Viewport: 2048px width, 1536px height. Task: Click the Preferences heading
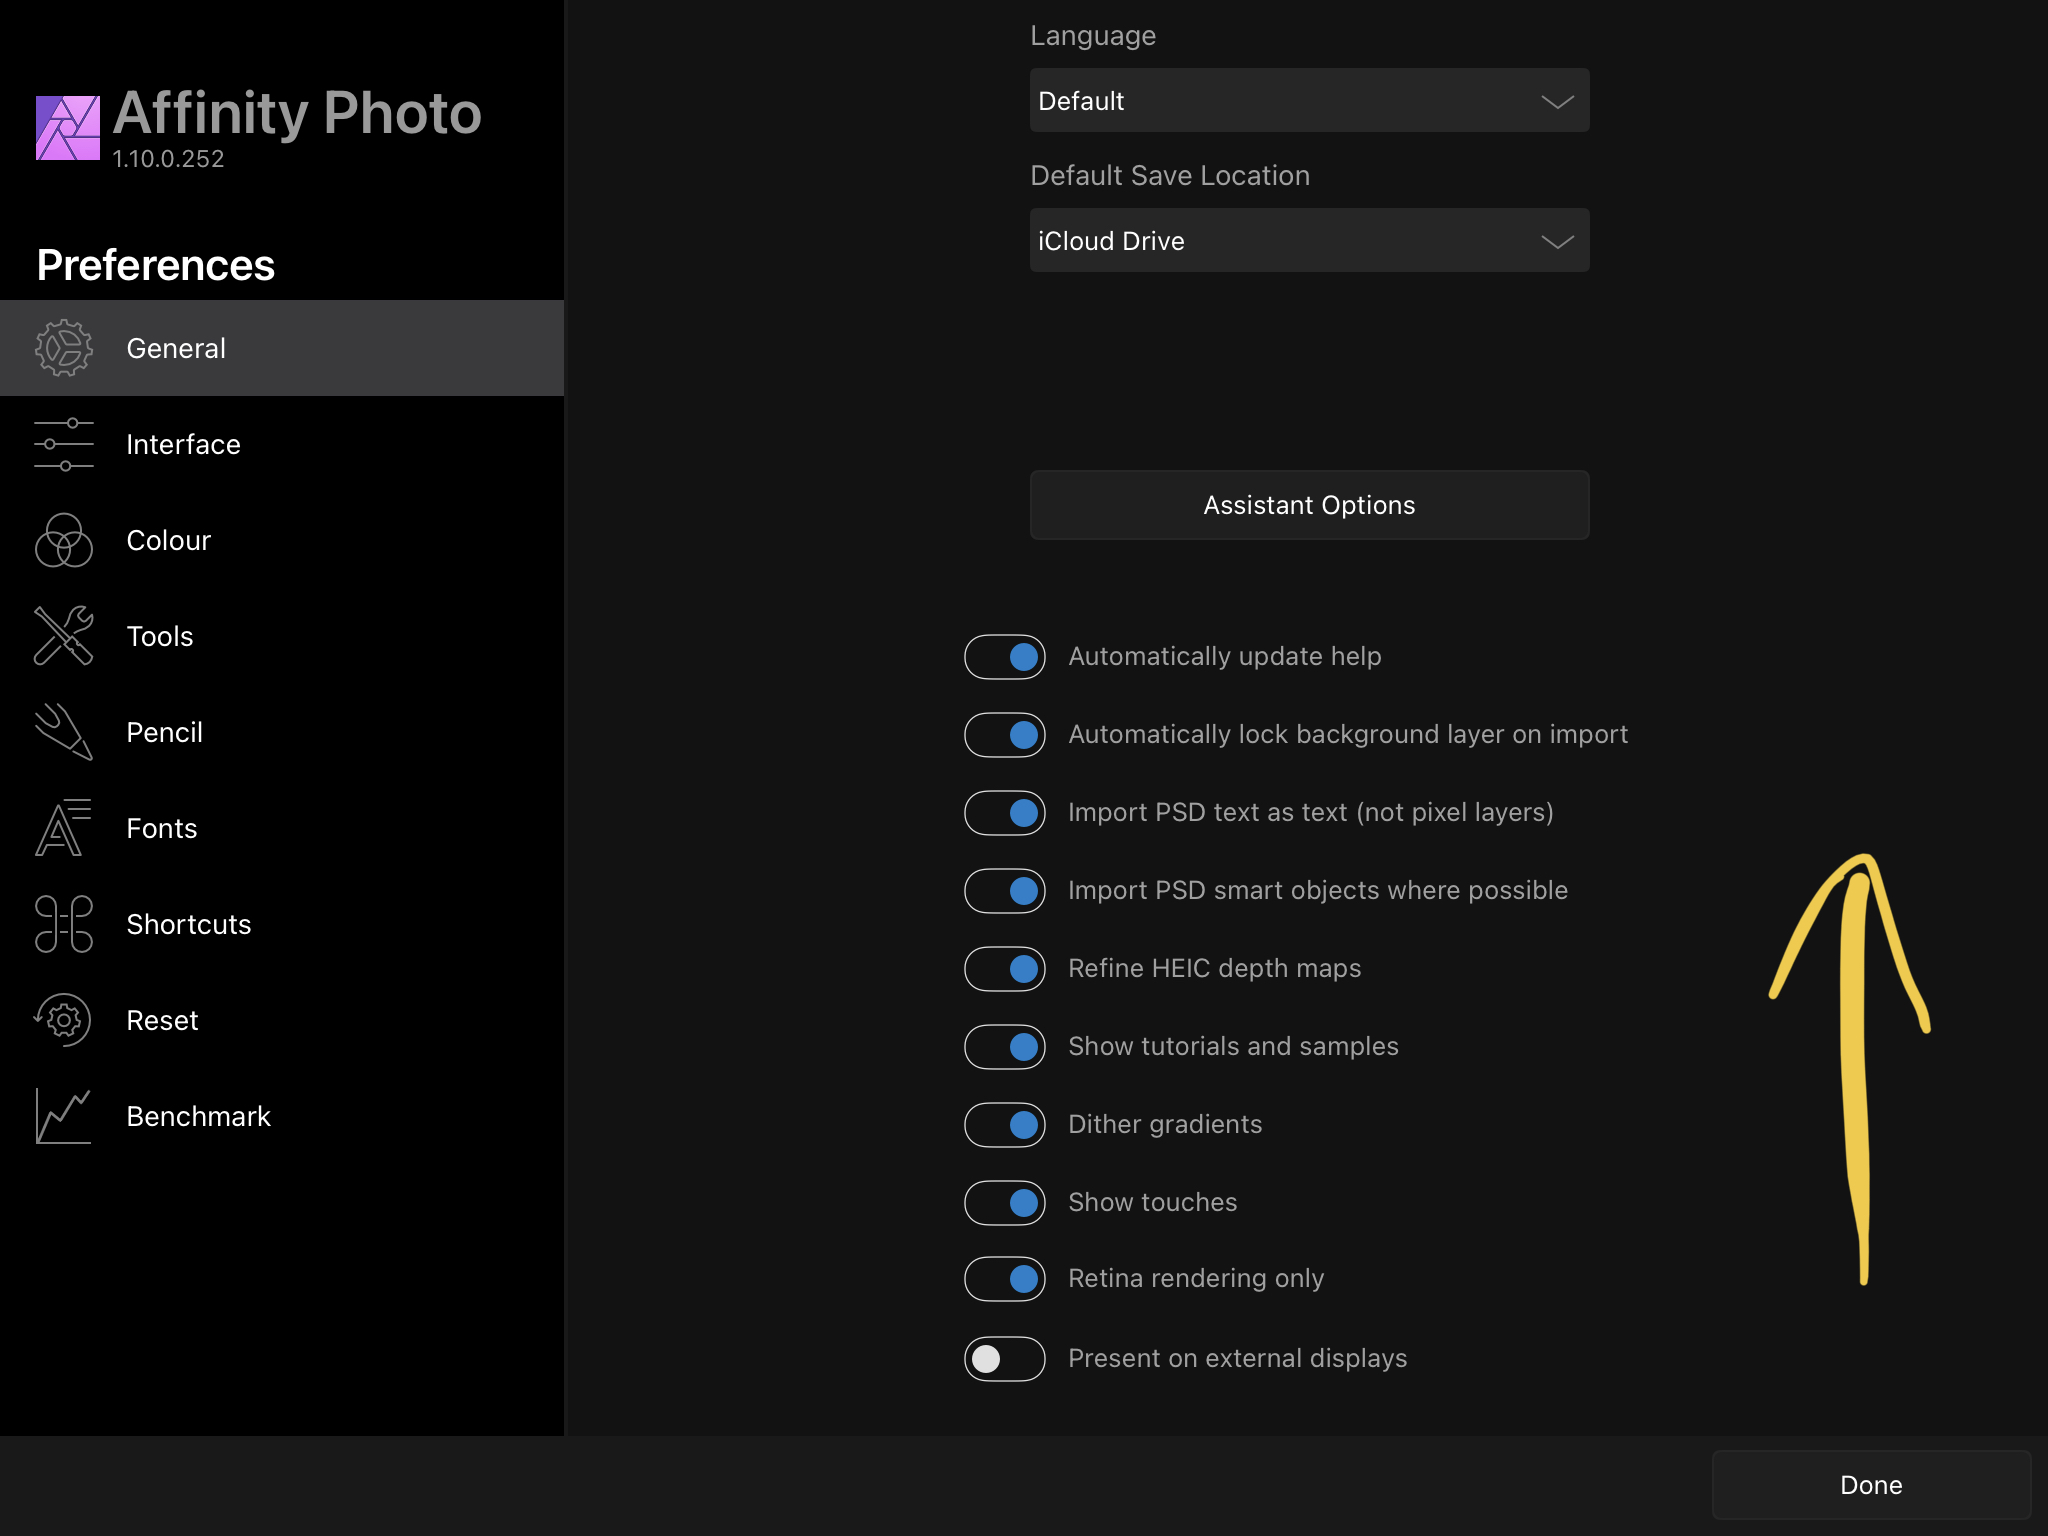156,265
